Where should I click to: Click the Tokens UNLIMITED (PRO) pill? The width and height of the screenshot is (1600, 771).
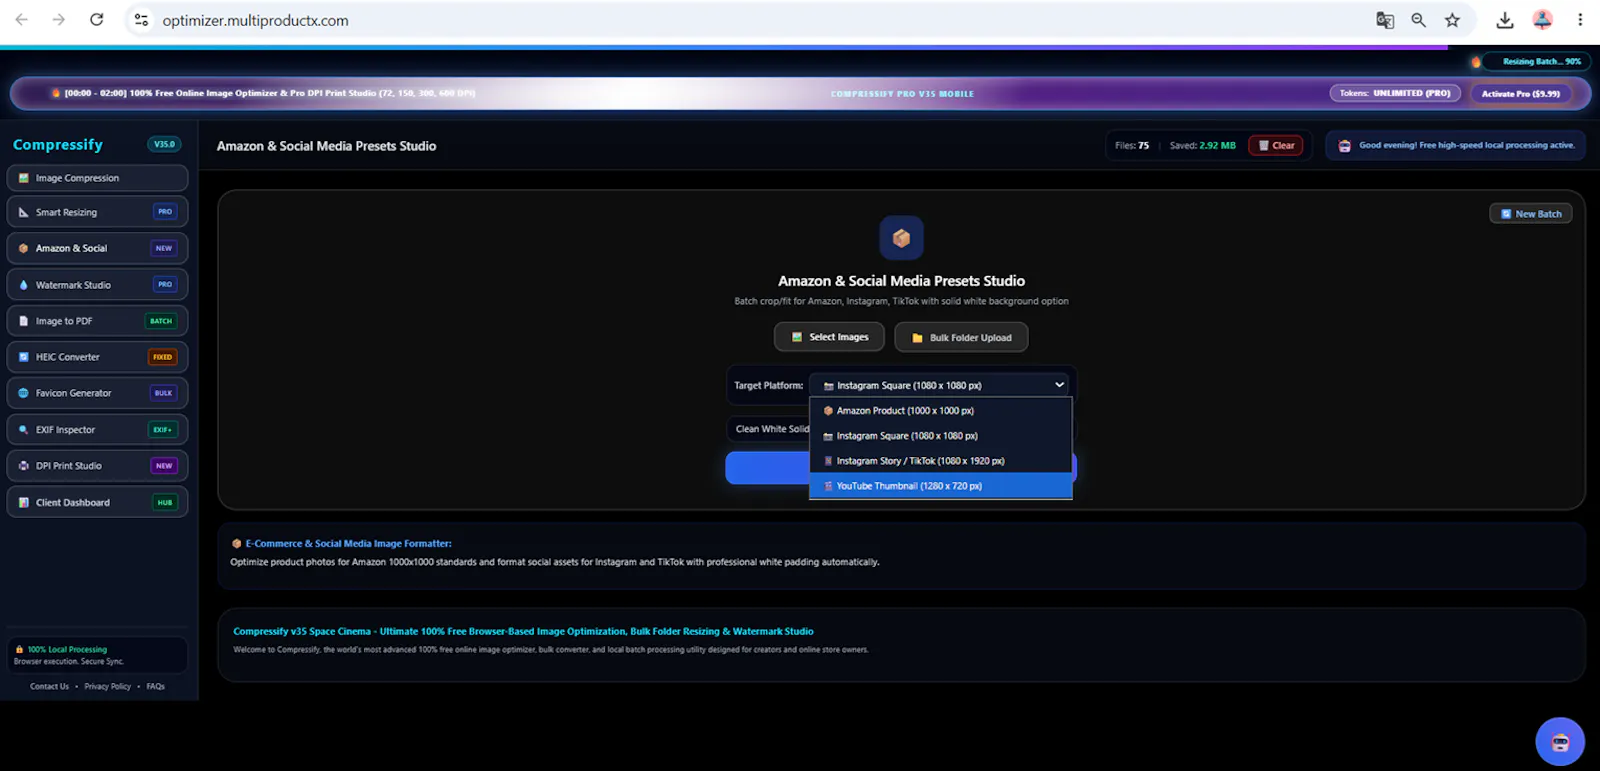pyautogui.click(x=1395, y=93)
